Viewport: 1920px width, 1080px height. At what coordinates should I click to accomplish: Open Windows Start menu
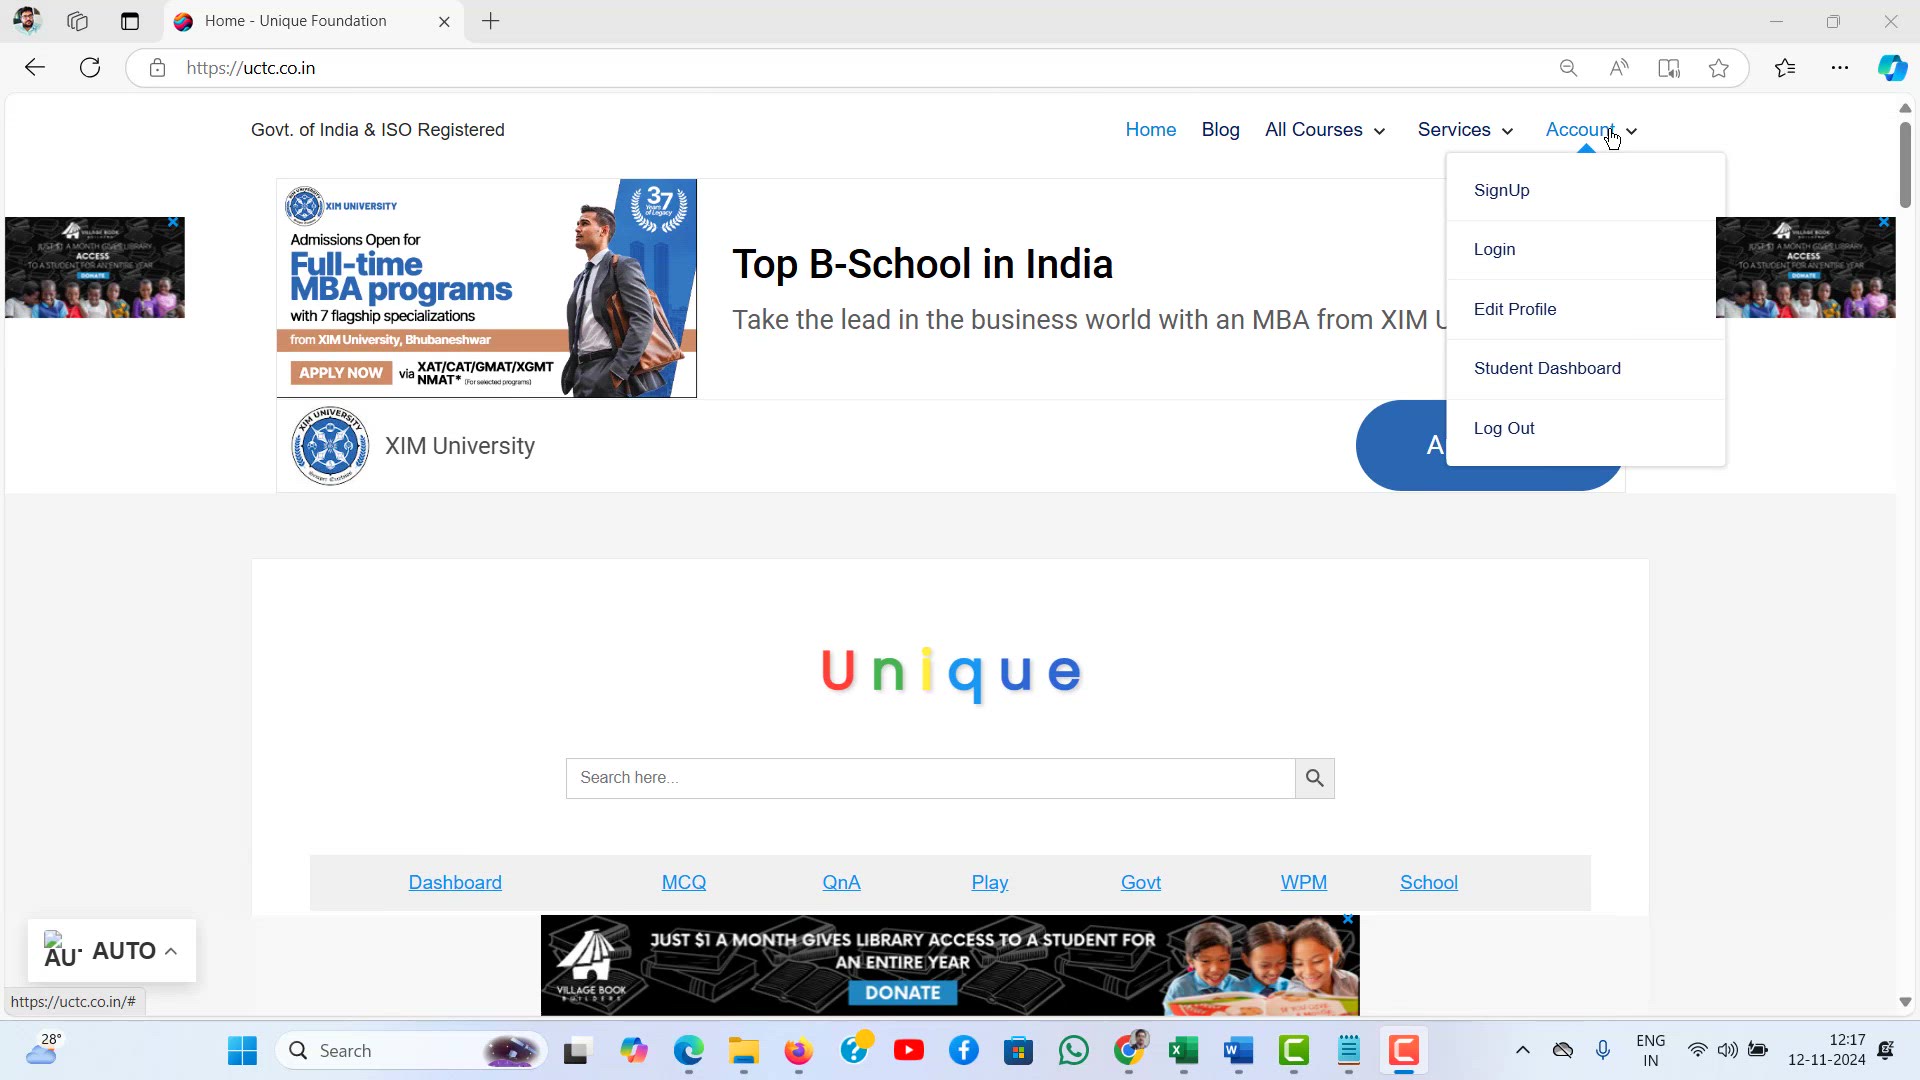pos(242,1051)
